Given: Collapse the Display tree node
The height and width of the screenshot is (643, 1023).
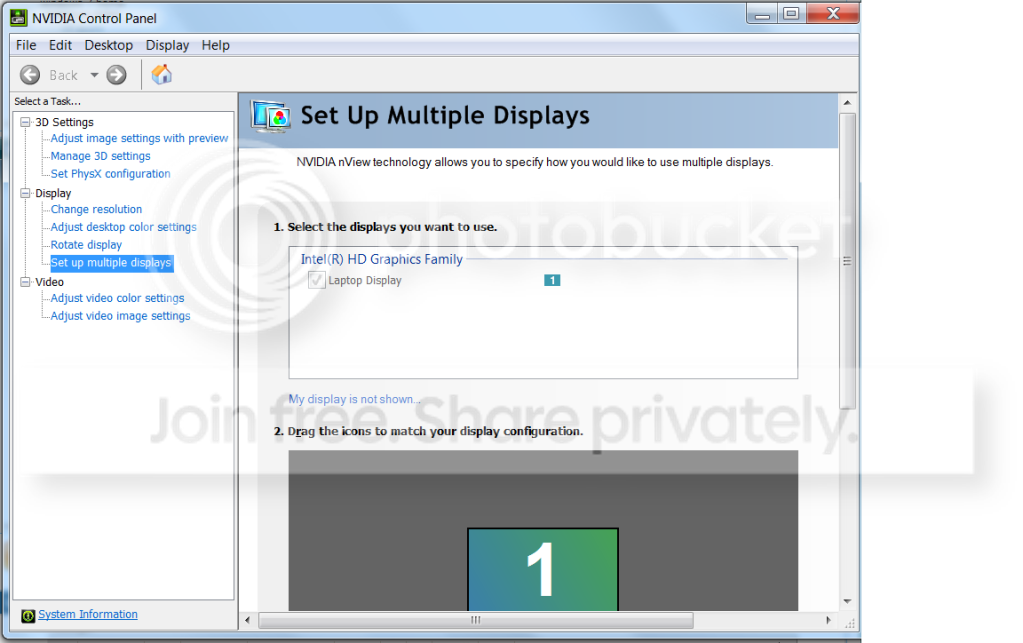Looking at the screenshot, I should point(25,193).
